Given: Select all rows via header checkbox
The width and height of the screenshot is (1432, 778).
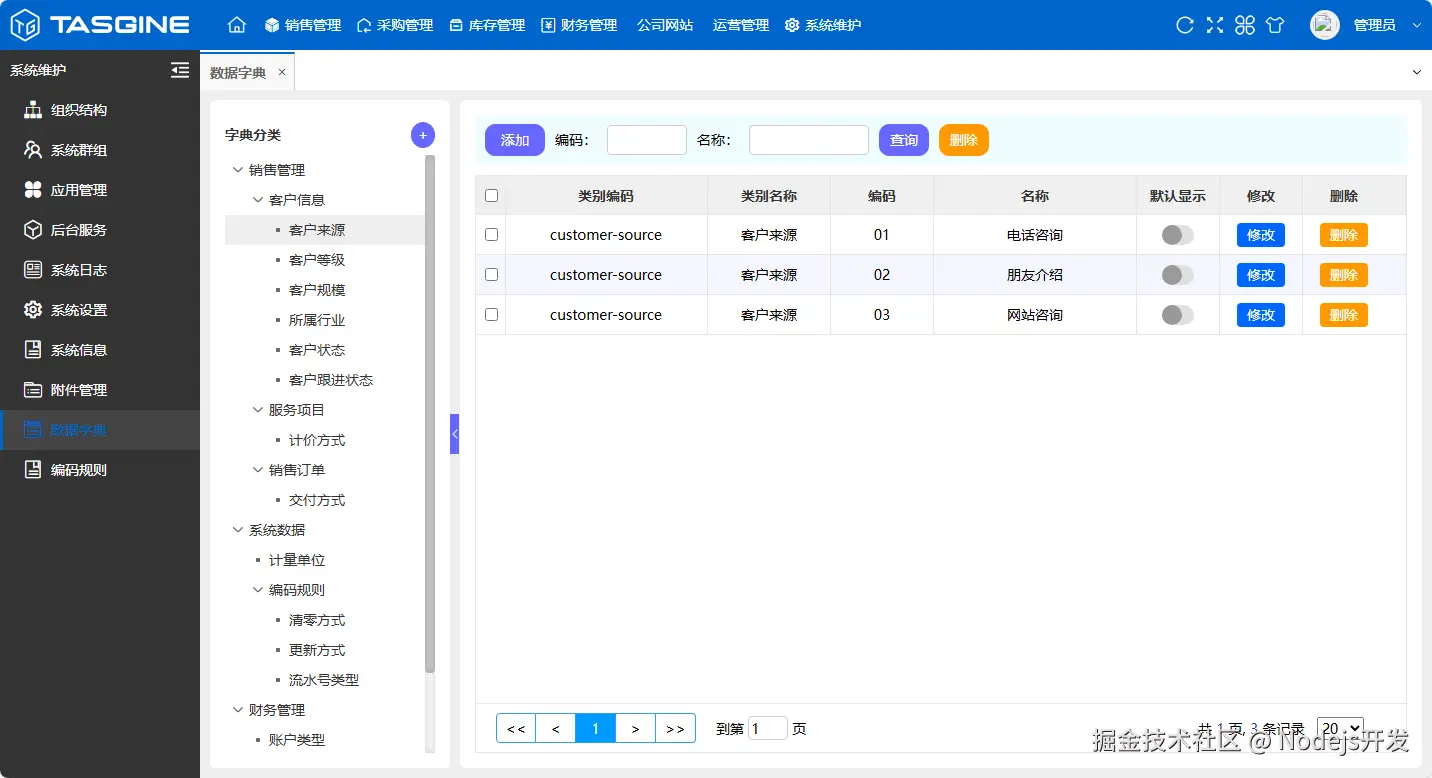Looking at the screenshot, I should 491,196.
